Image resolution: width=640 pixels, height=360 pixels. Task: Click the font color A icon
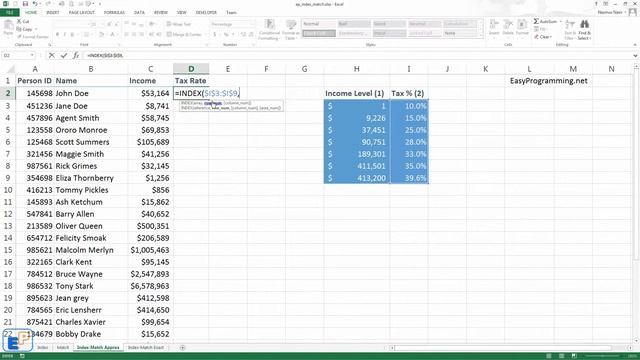(x=112, y=35)
